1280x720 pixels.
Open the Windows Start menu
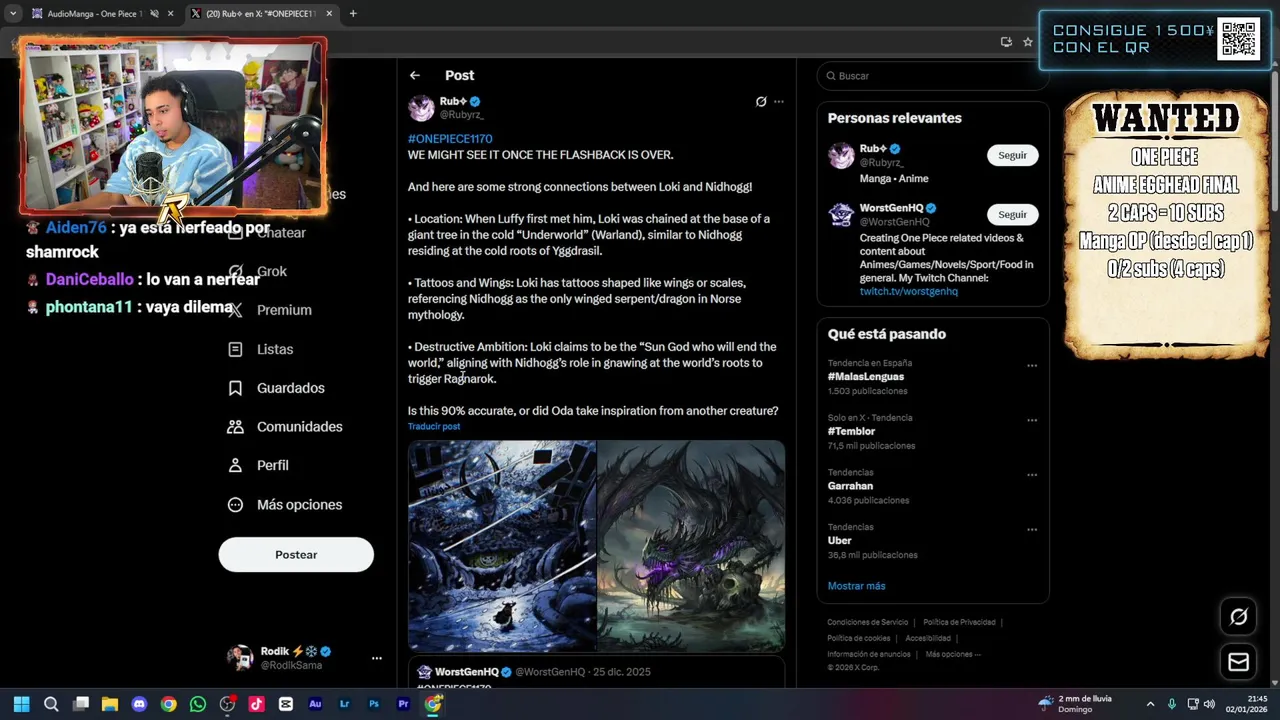22,704
